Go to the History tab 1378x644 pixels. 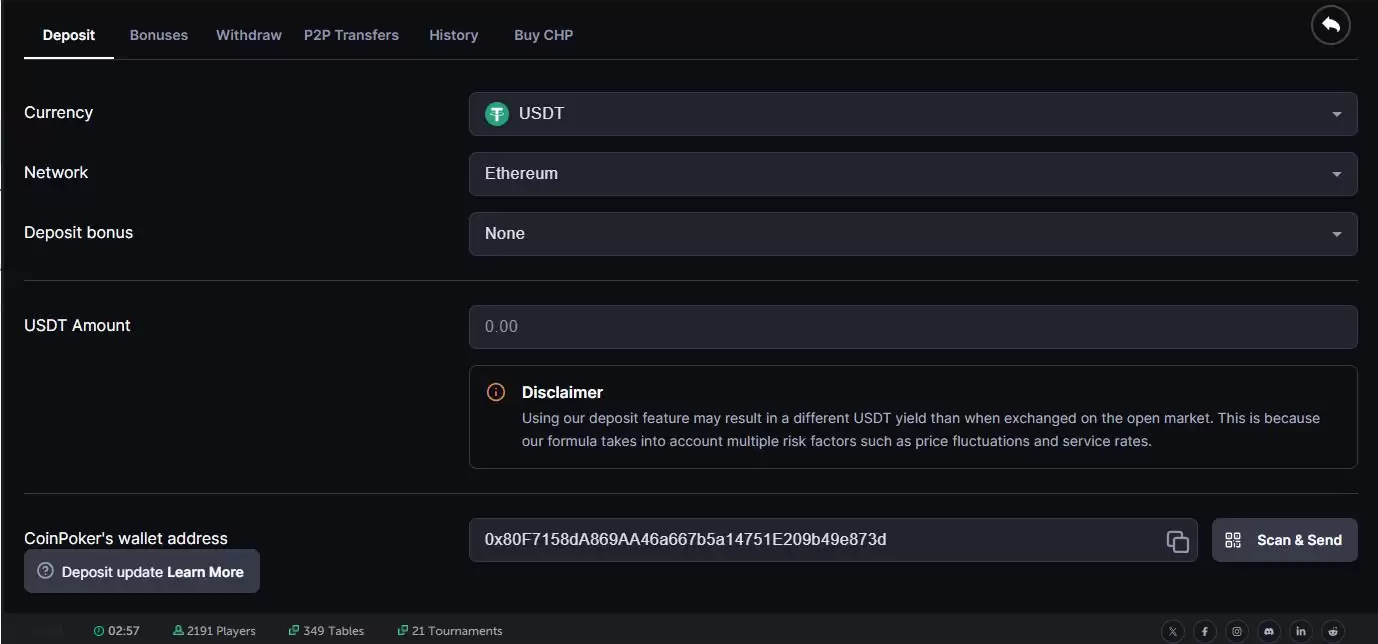tap(453, 35)
